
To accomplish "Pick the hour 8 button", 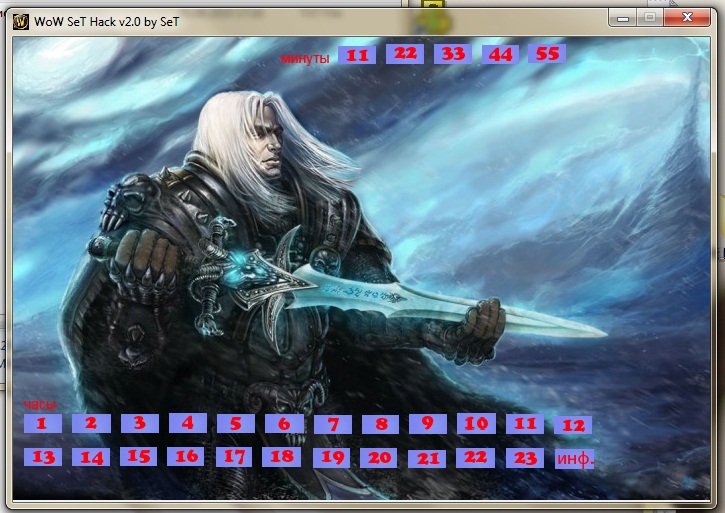I will pyautogui.click(x=380, y=424).
